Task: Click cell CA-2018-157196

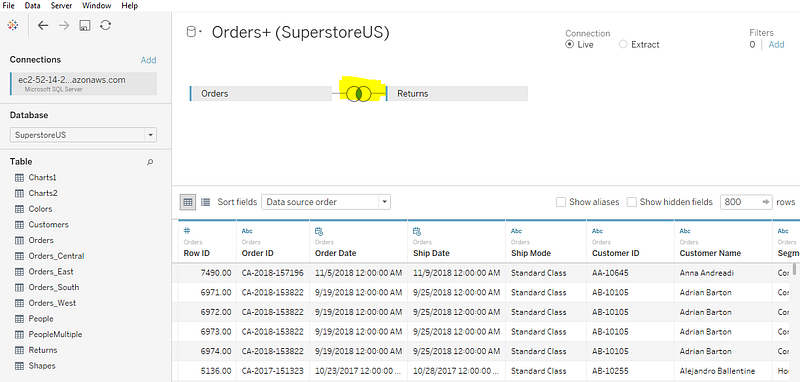Action: 272,273
